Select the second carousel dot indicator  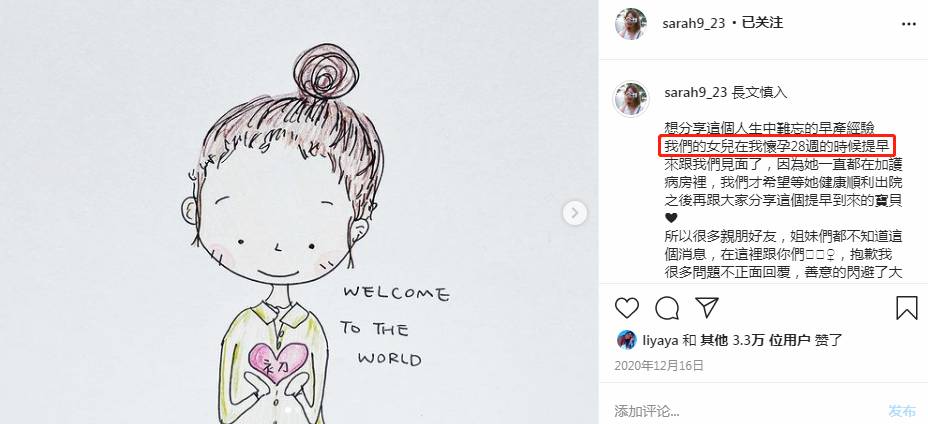(298, 409)
